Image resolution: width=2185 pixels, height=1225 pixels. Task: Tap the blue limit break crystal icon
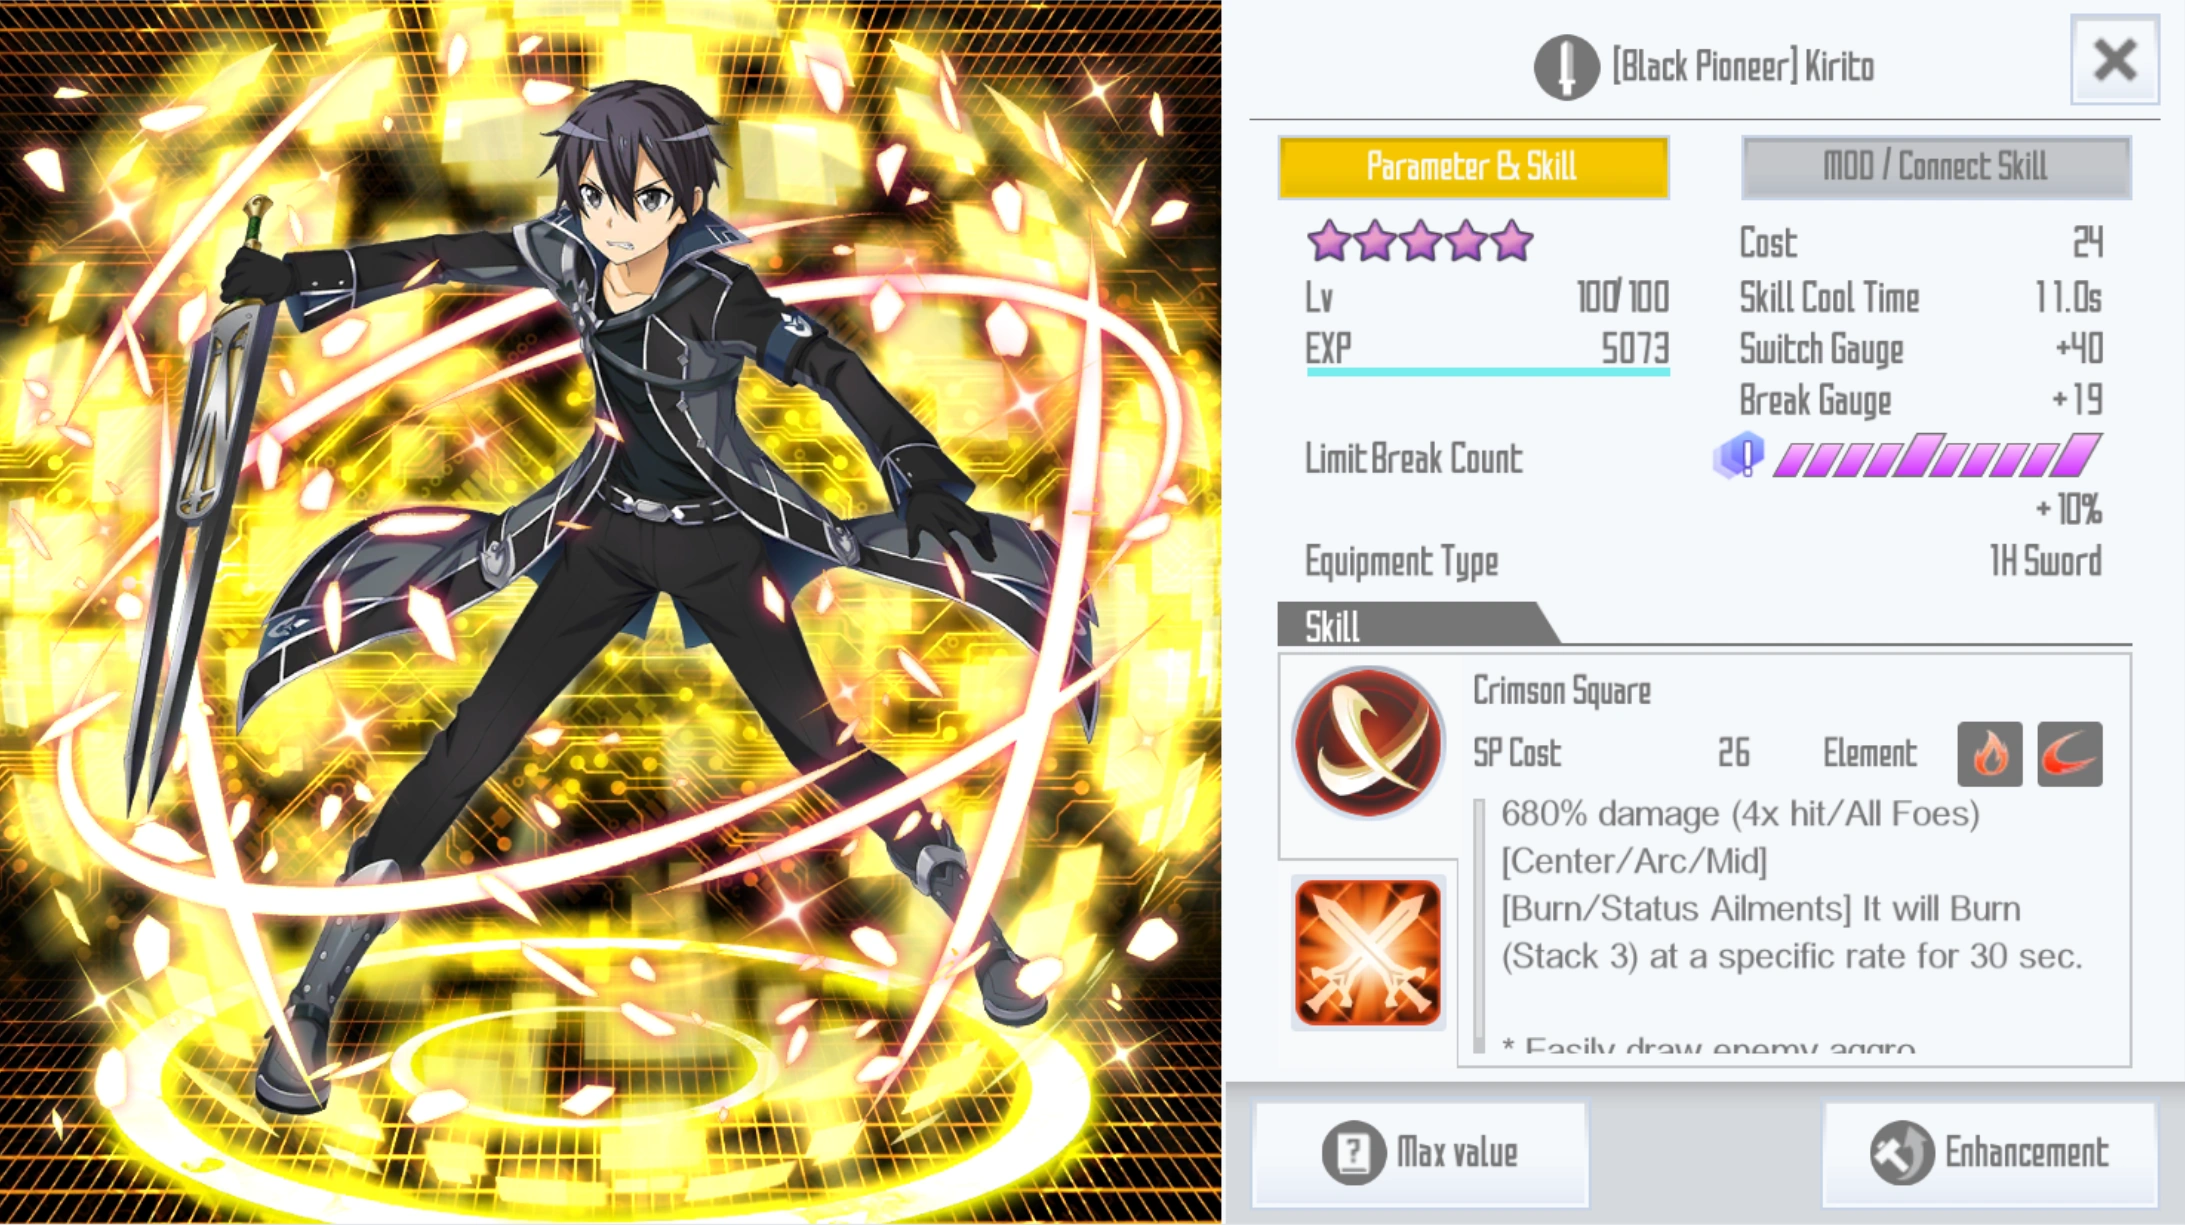tap(1740, 457)
